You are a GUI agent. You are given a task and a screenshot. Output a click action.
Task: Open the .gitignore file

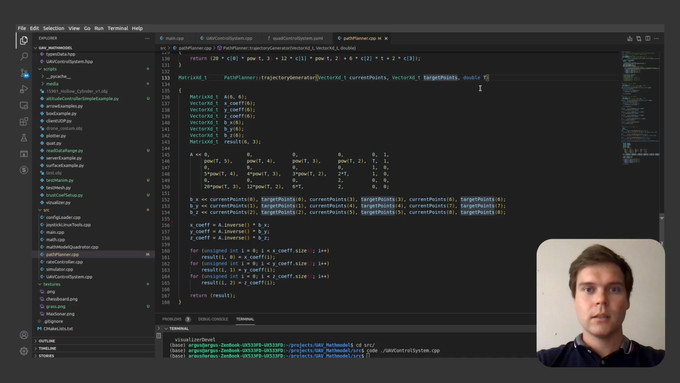(x=53, y=321)
